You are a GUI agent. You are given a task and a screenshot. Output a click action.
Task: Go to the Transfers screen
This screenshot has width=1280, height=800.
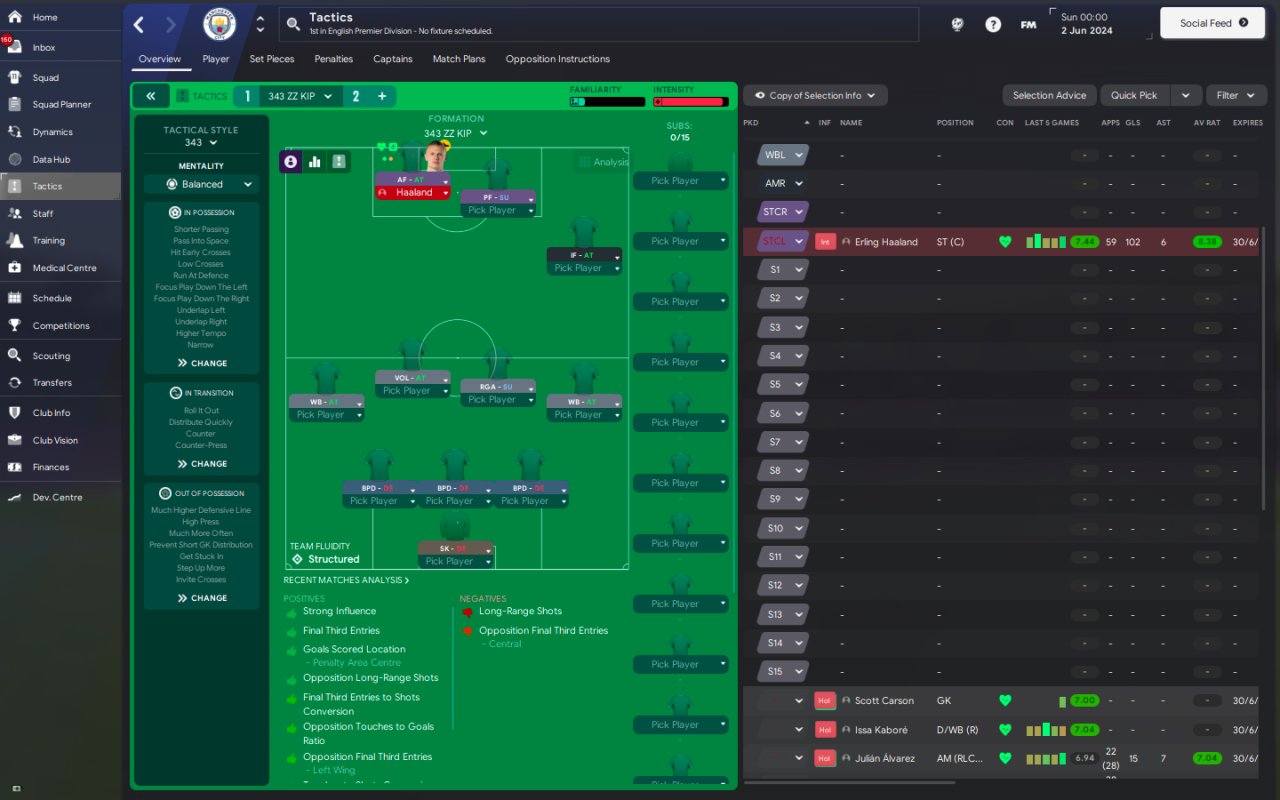(52, 382)
